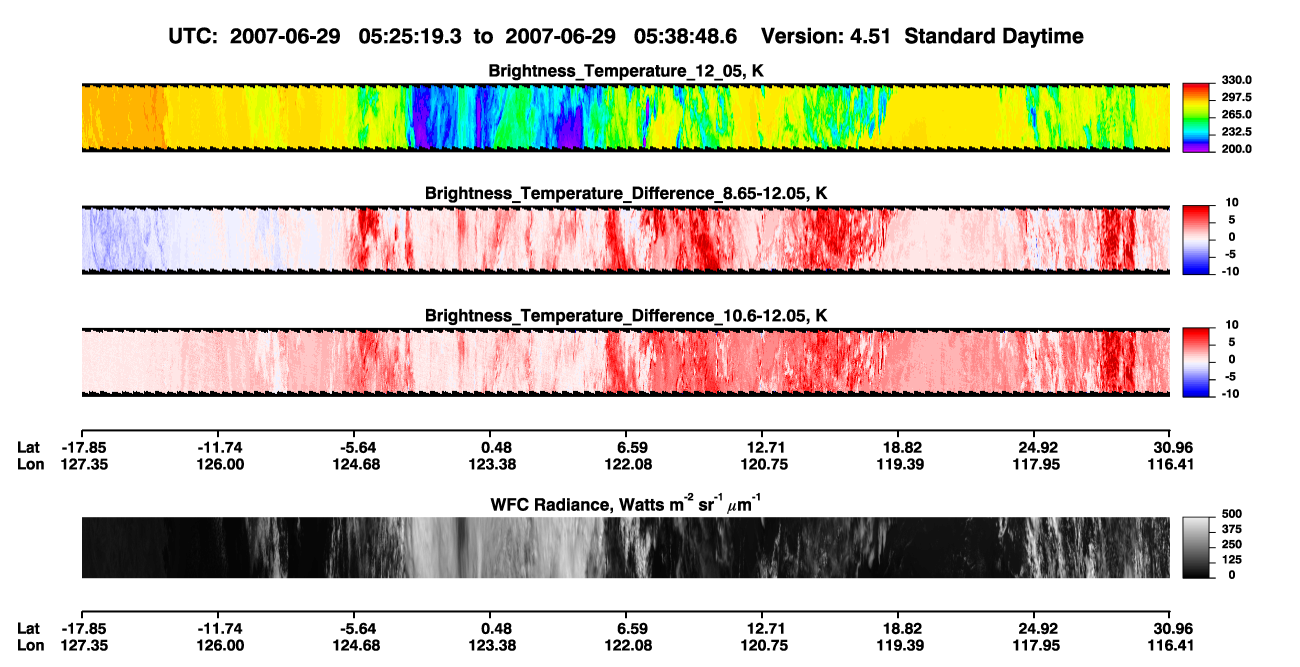Click latitude 24.92 on axis below WFC panel
This screenshot has width=1300, height=667.
[1038, 629]
